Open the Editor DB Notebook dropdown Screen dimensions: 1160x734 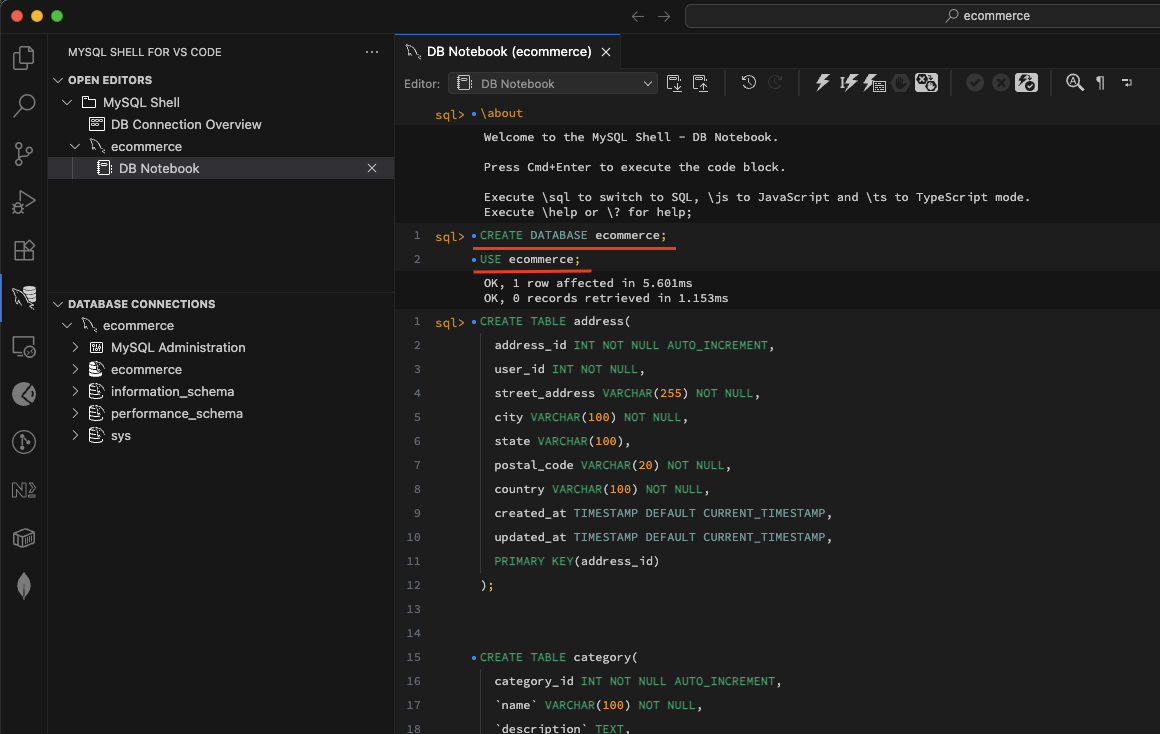(x=553, y=83)
